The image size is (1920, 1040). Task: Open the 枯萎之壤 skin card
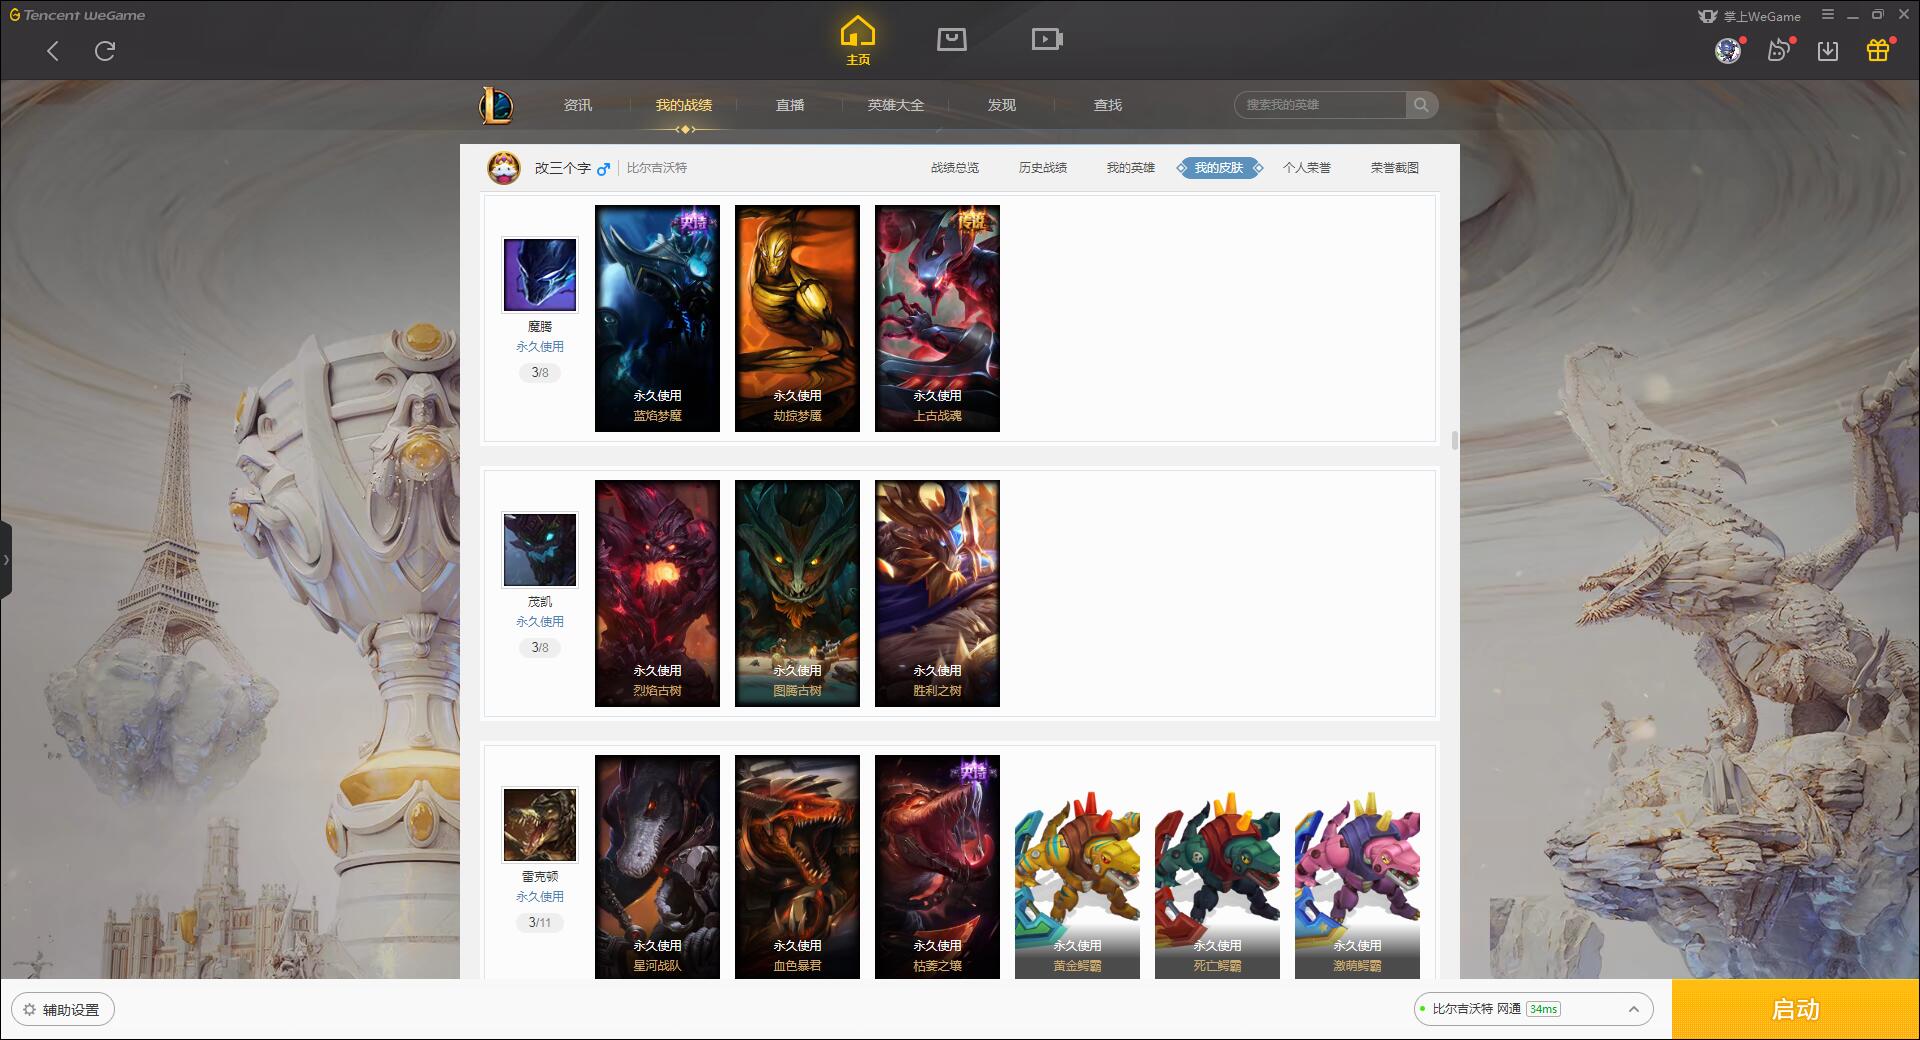pyautogui.click(x=937, y=867)
